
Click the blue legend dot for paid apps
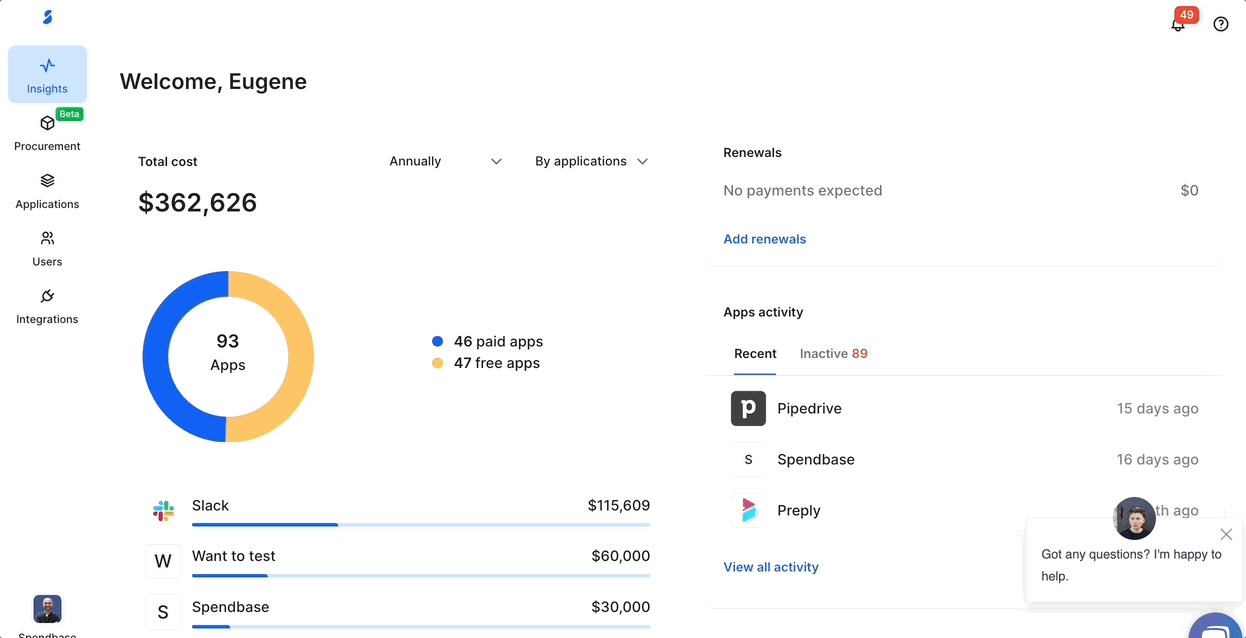pyautogui.click(x=437, y=341)
